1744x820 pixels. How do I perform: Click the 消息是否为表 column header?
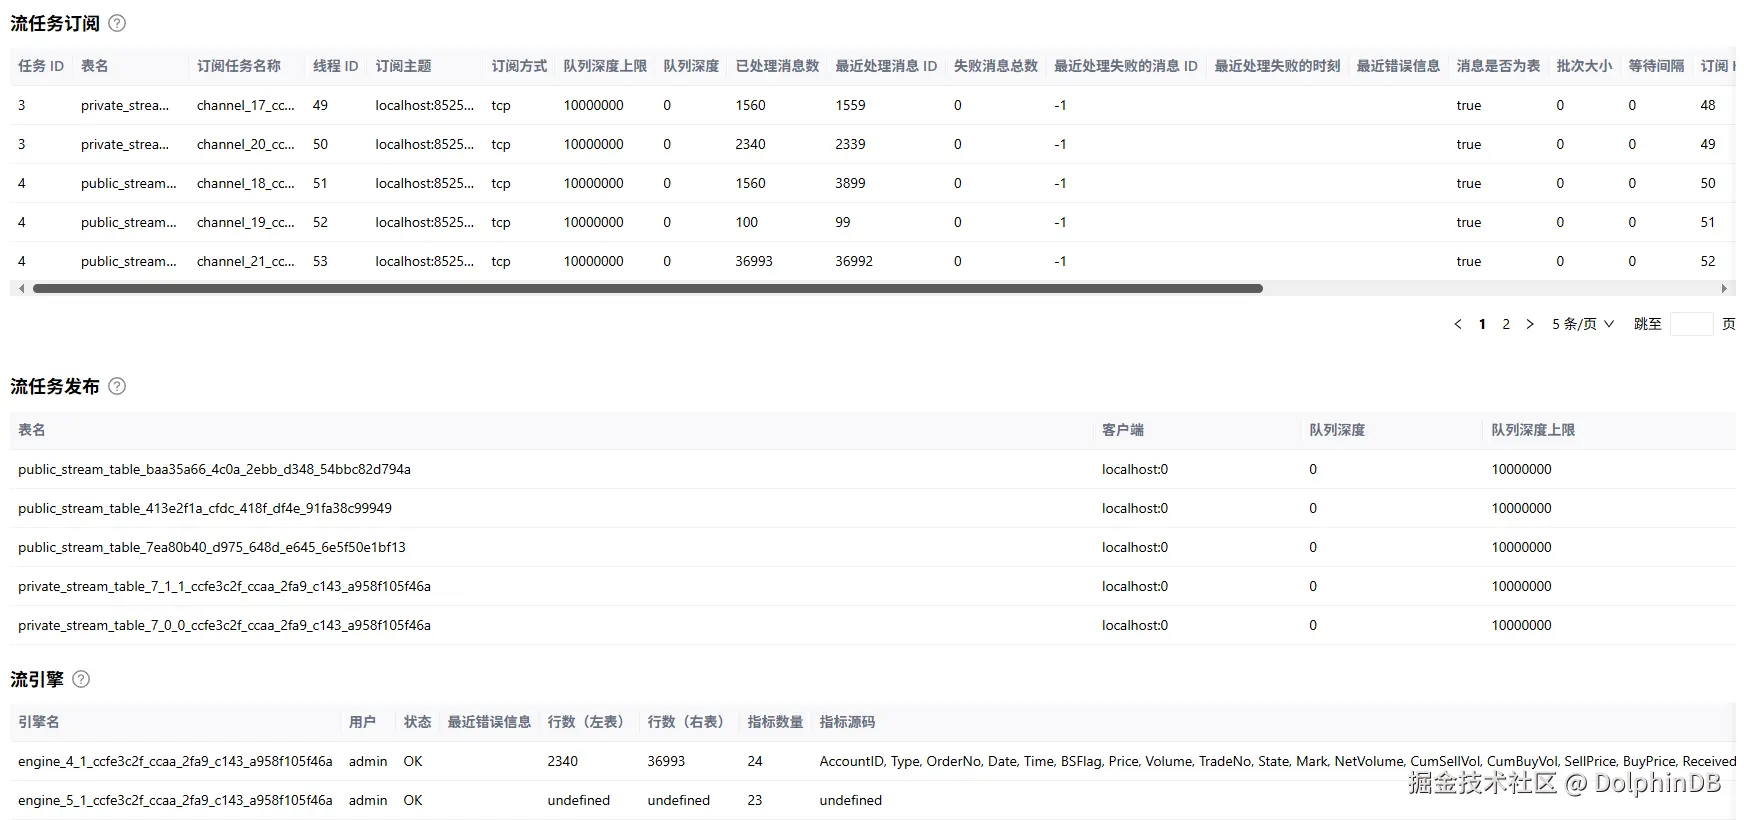1499,66
